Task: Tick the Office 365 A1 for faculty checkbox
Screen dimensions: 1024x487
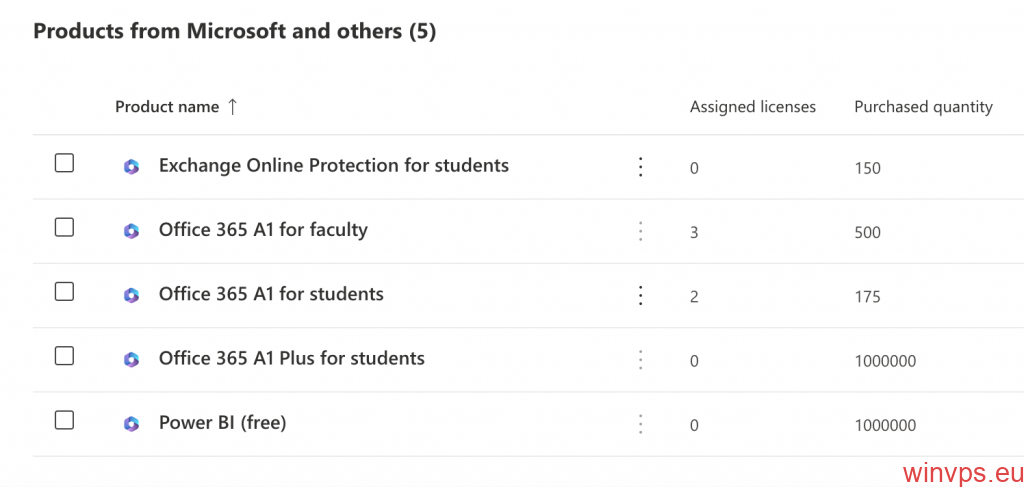Action: (x=64, y=227)
